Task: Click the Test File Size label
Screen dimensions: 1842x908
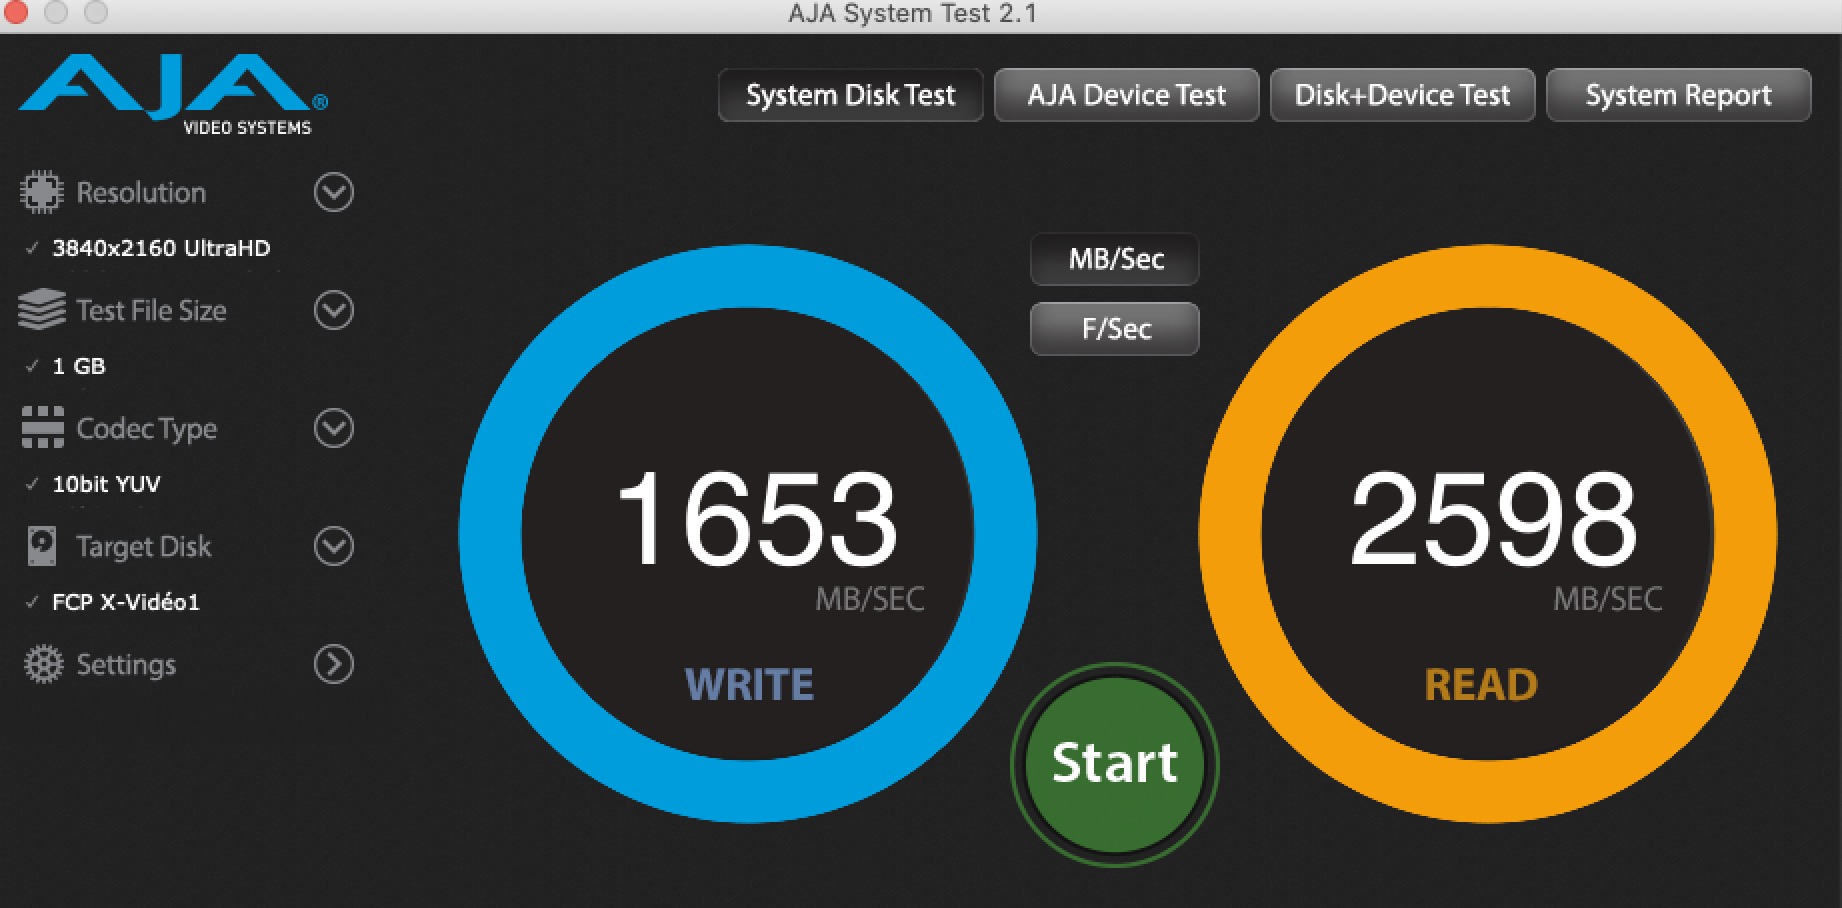Action: point(152,310)
